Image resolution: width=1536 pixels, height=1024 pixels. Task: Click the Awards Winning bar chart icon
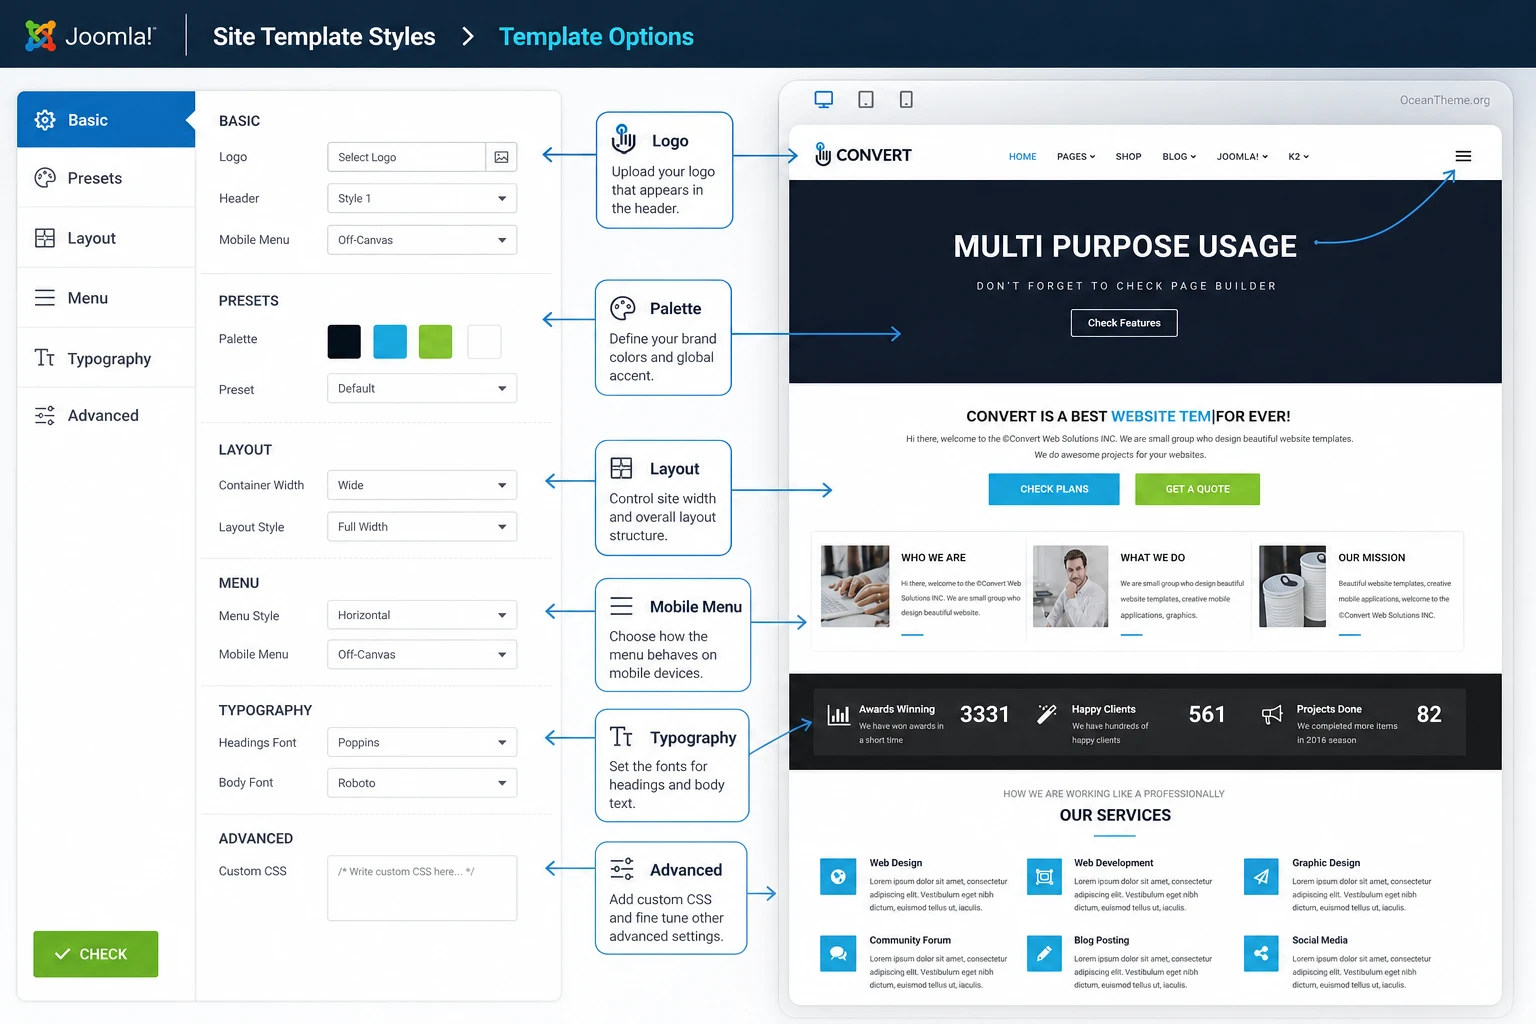coord(838,714)
